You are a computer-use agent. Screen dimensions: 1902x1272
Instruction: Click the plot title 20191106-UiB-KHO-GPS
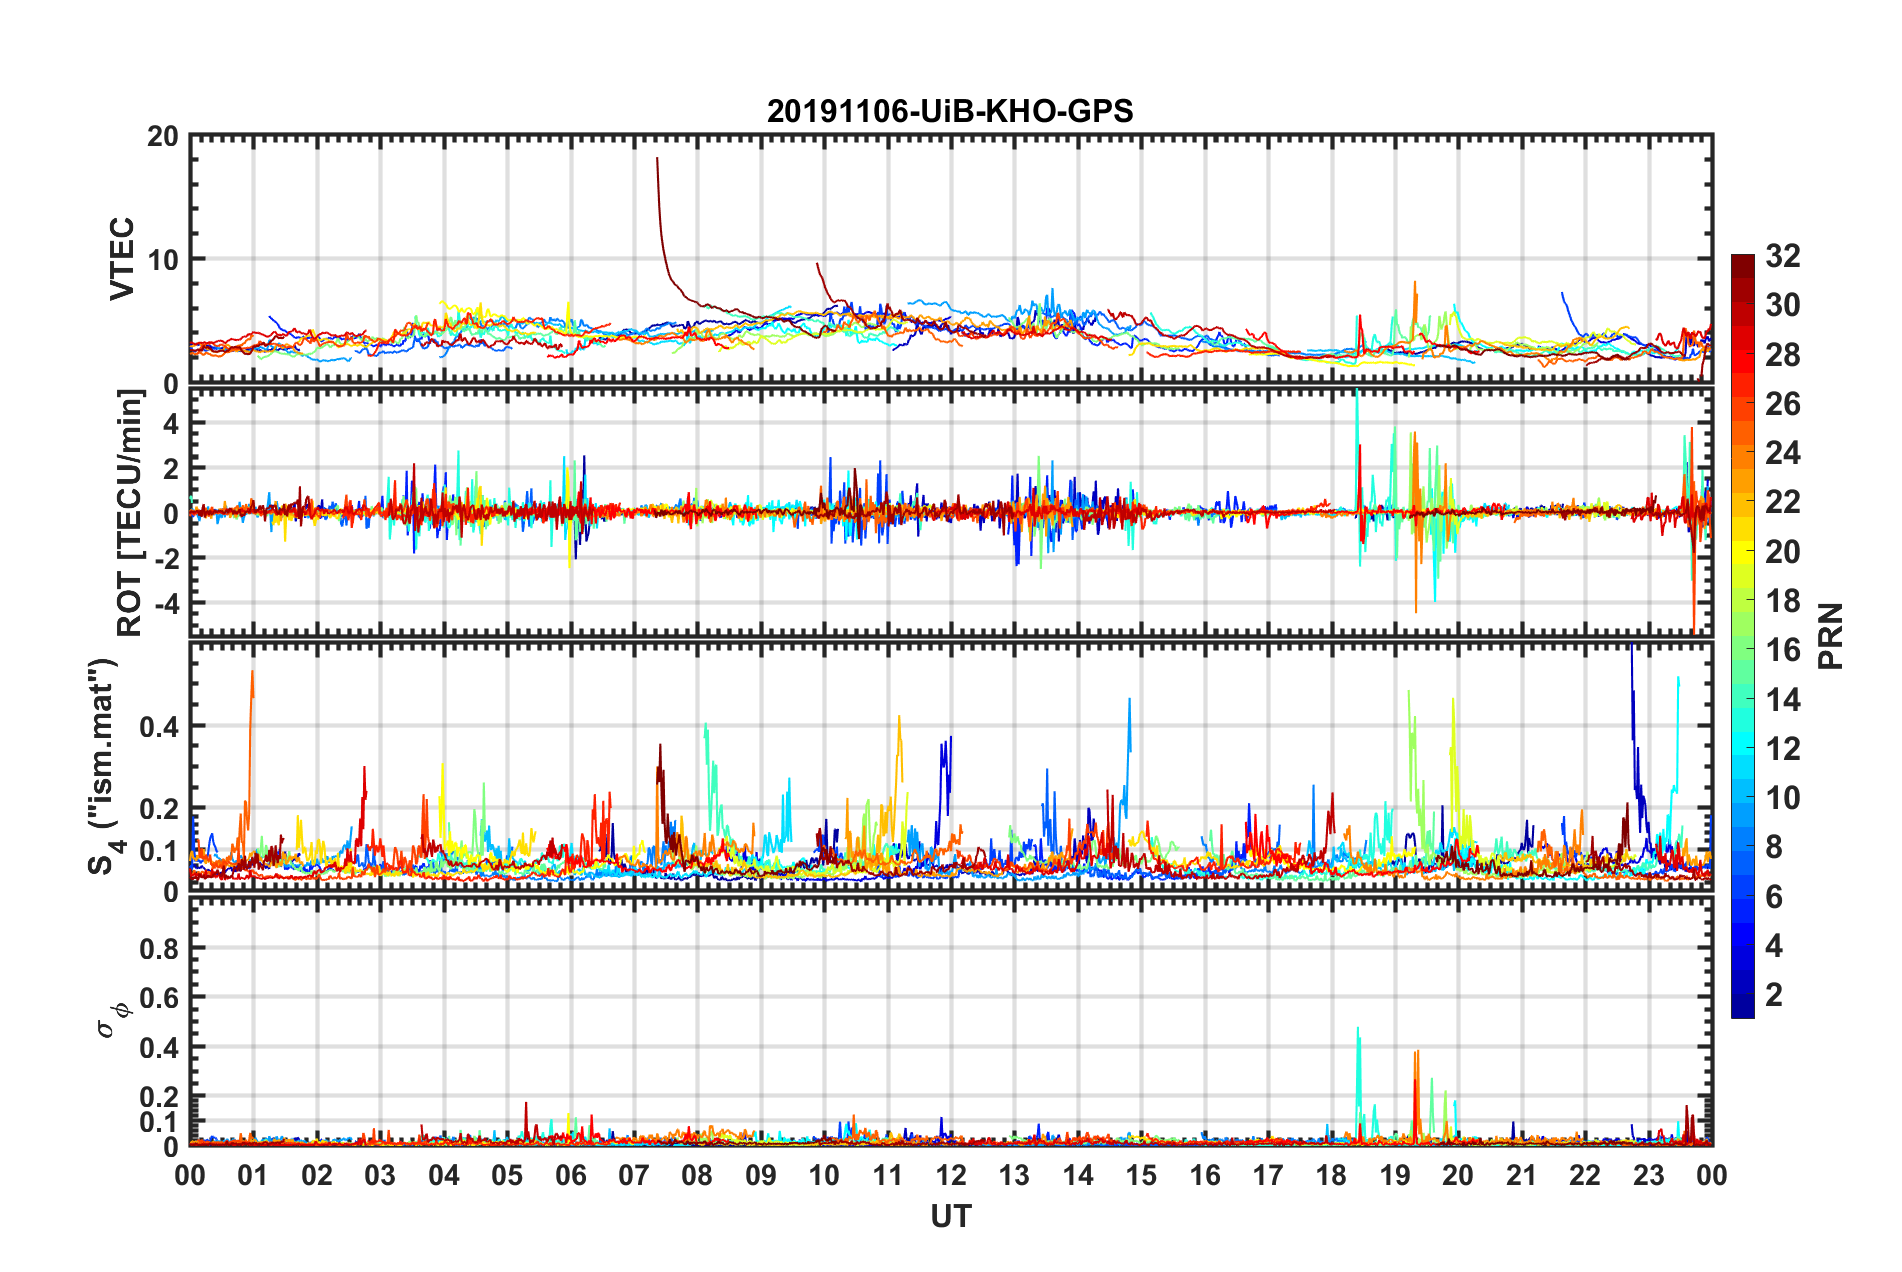[x=950, y=110]
